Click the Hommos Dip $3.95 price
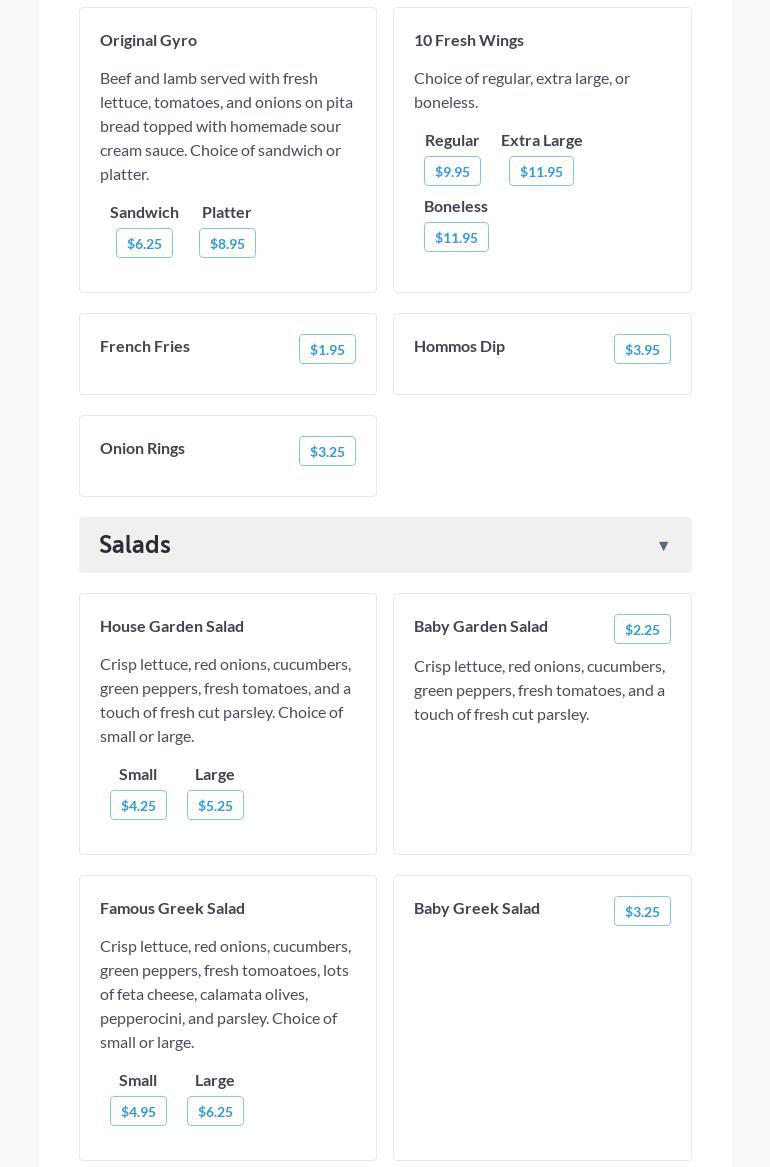Screen dimensions: 770x1167 [642, 349]
